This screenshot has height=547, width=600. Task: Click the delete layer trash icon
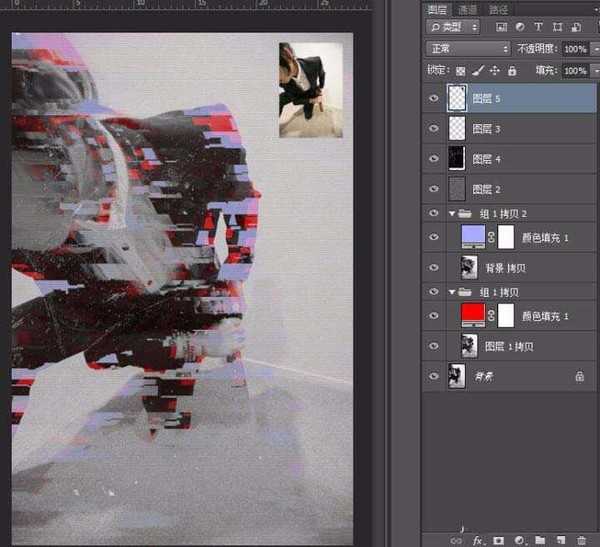pos(581,540)
